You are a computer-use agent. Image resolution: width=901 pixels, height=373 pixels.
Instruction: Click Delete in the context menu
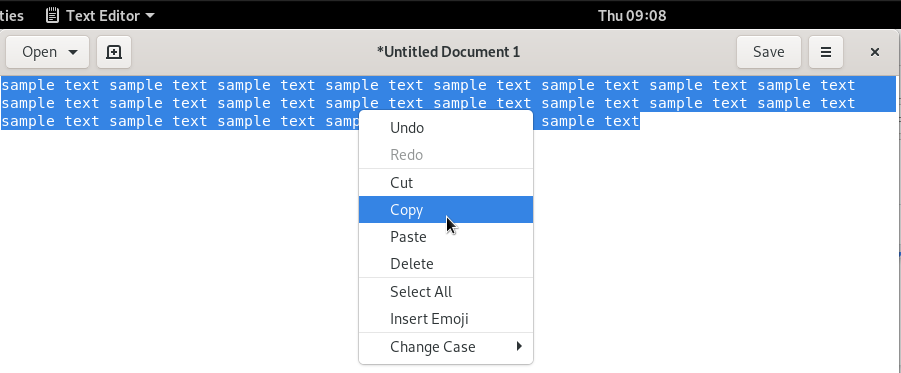click(x=446, y=264)
